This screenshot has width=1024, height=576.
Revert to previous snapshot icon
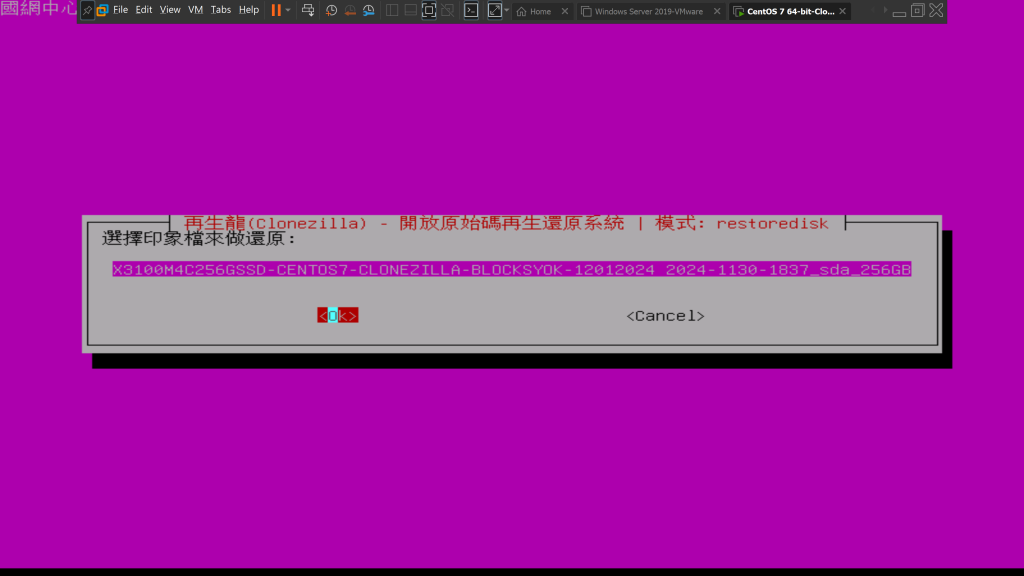coord(350,10)
